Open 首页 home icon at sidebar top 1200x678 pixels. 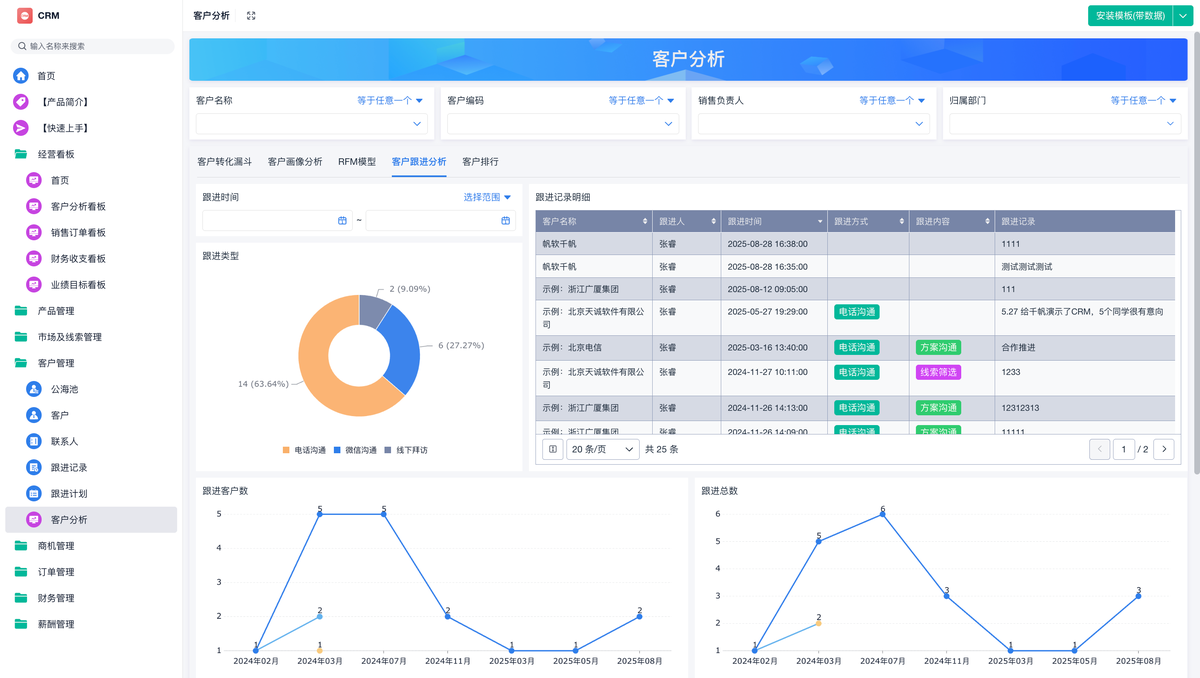[21, 76]
